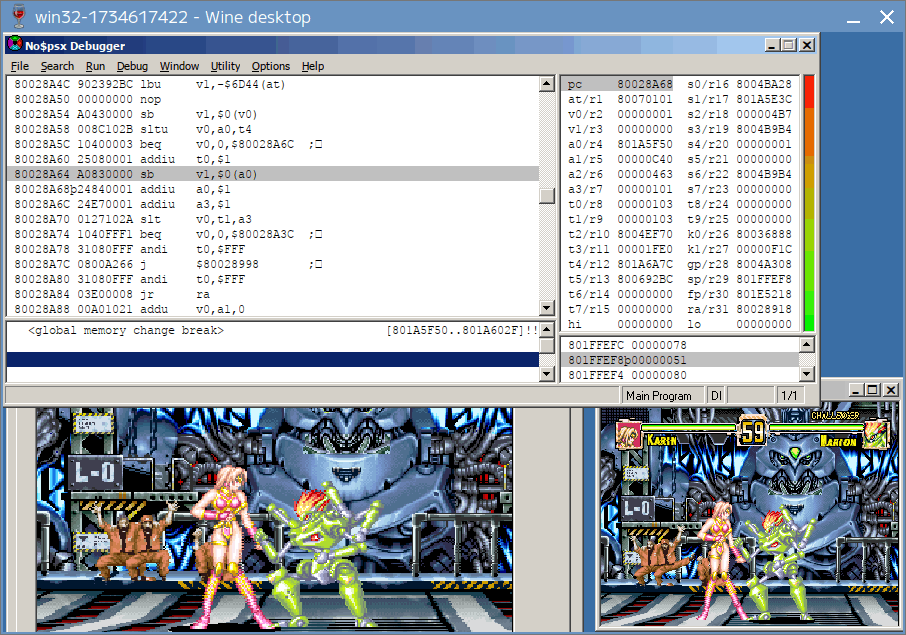Viewport: 906px width, 635px height.
Task: Select the highlighted line at 80028A64
Action: point(273,174)
